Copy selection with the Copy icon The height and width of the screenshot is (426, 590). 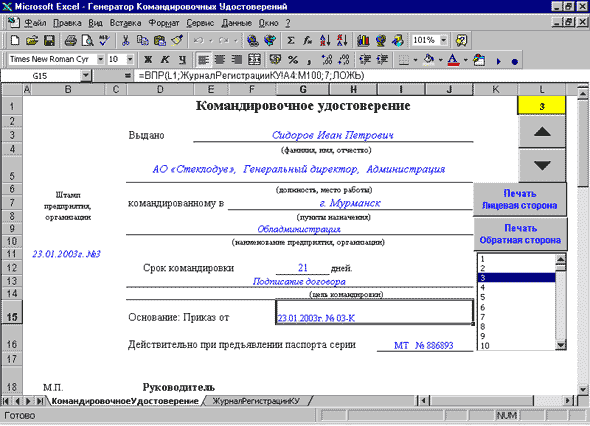143,40
